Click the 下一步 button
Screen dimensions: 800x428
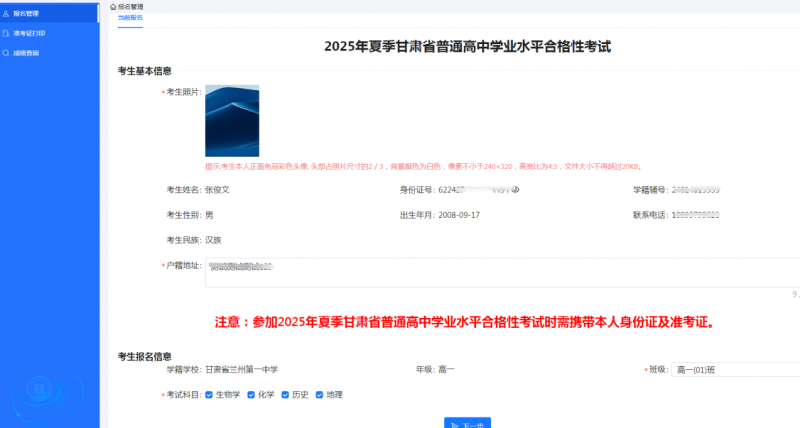467,424
